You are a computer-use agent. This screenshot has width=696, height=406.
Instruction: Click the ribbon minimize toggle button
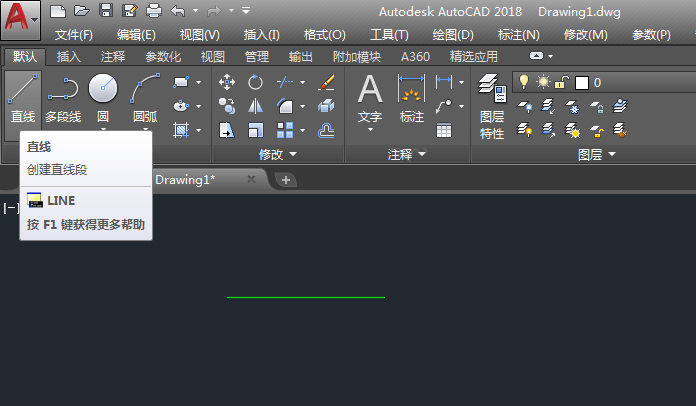point(536,56)
